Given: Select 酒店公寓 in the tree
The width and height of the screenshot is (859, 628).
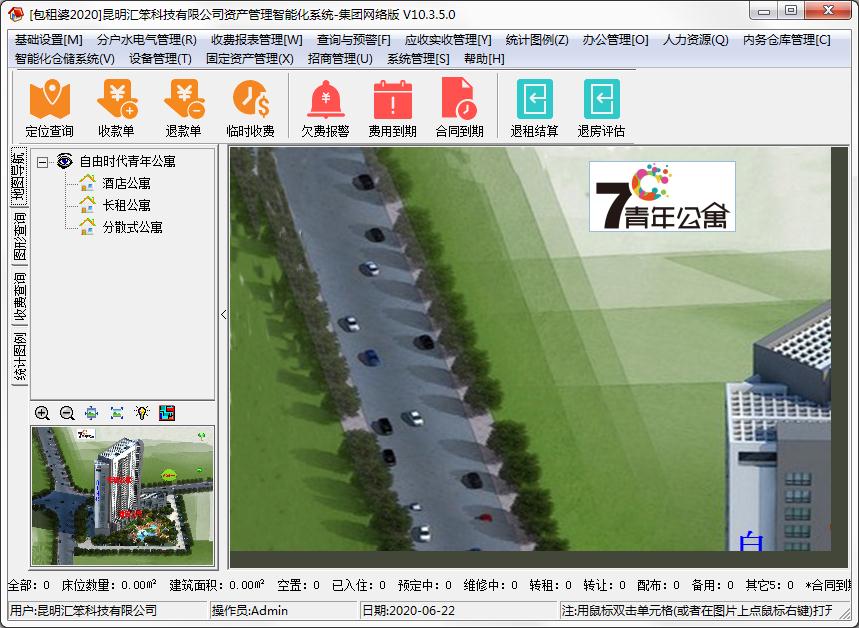Looking at the screenshot, I should [126, 183].
